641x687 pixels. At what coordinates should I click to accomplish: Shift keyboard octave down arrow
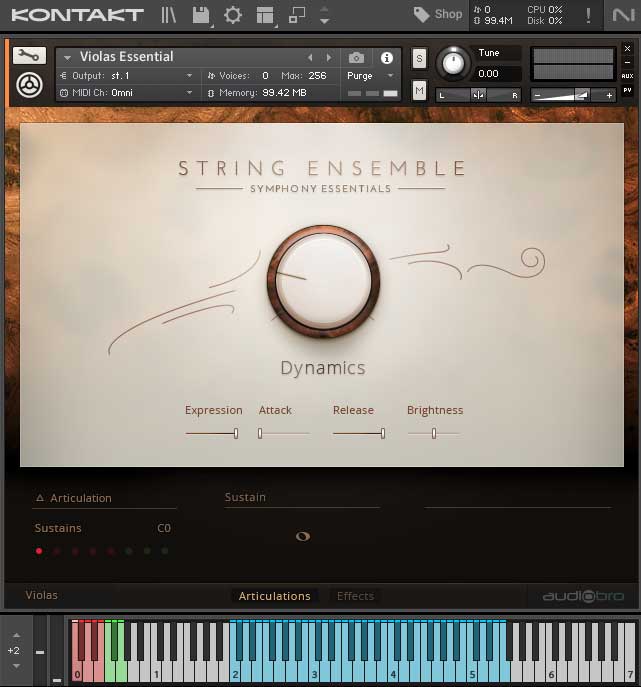click(16, 666)
